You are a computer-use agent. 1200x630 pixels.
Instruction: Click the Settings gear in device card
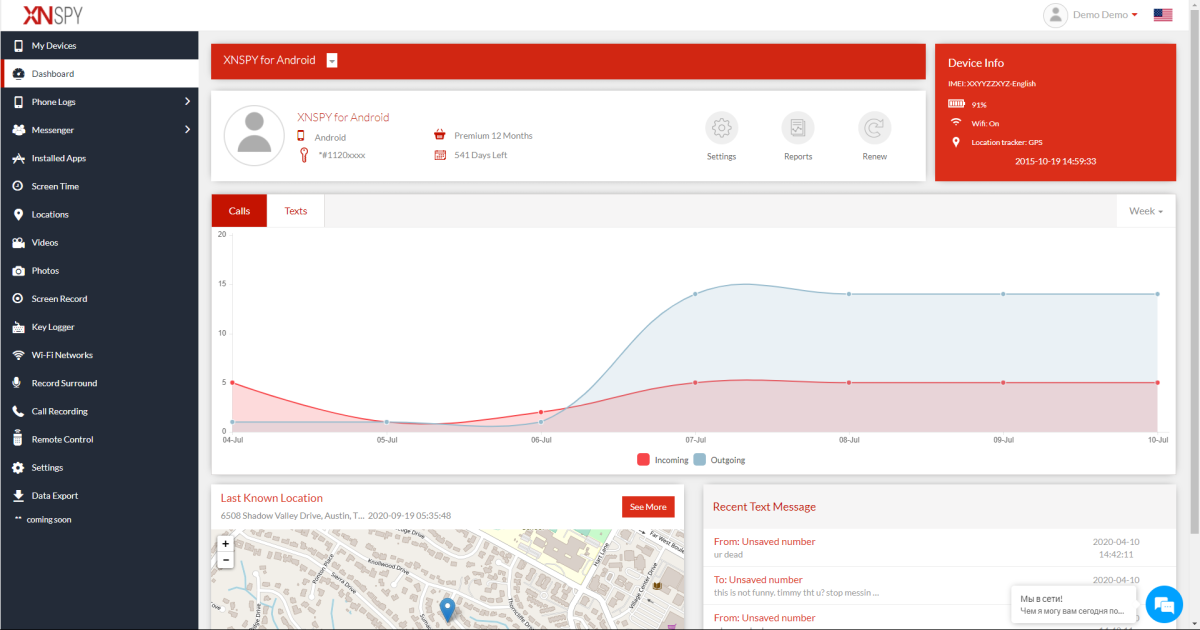coord(721,128)
